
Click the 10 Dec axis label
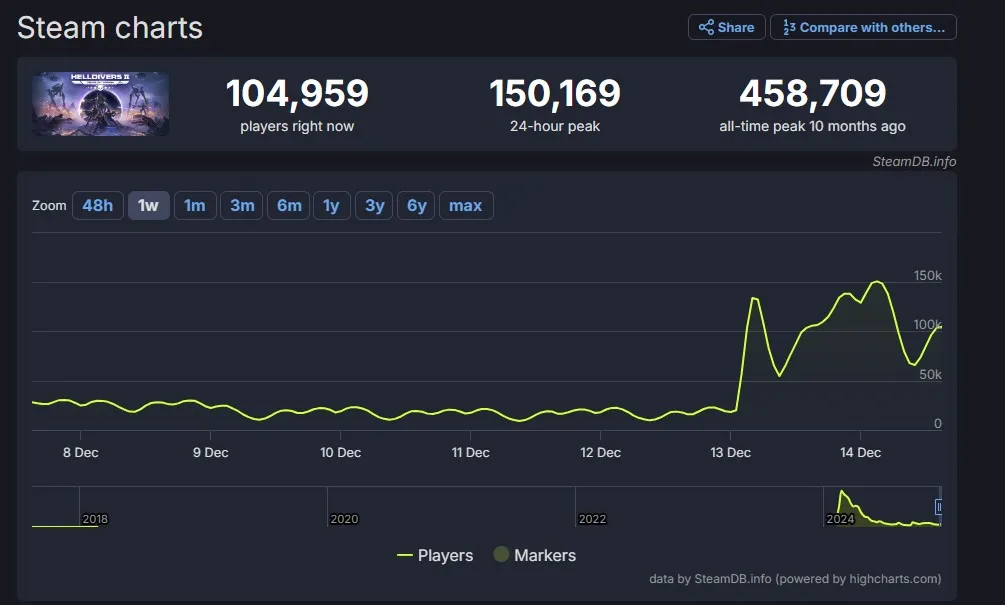click(340, 452)
